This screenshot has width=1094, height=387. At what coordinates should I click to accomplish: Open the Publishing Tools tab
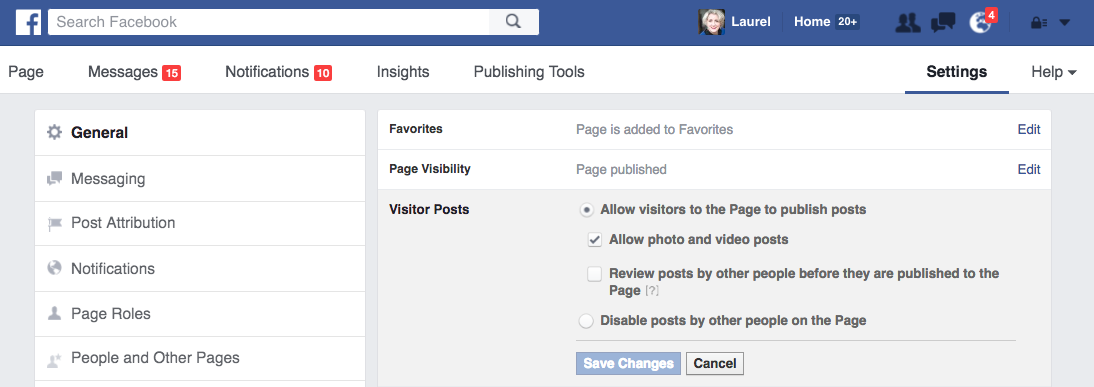pos(529,72)
